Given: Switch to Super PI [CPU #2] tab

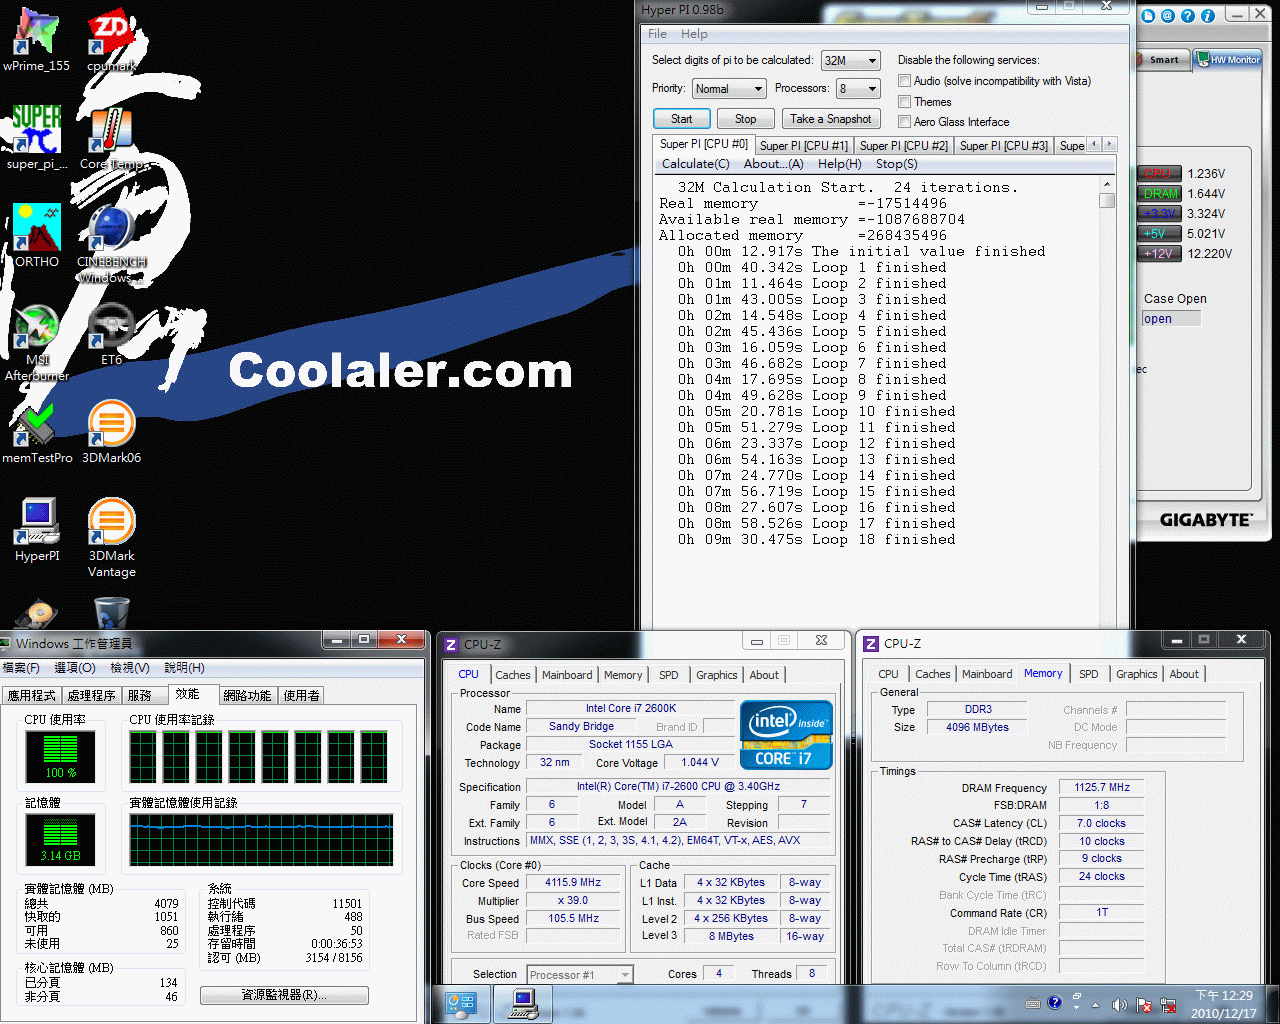Looking at the screenshot, I should 903,146.
